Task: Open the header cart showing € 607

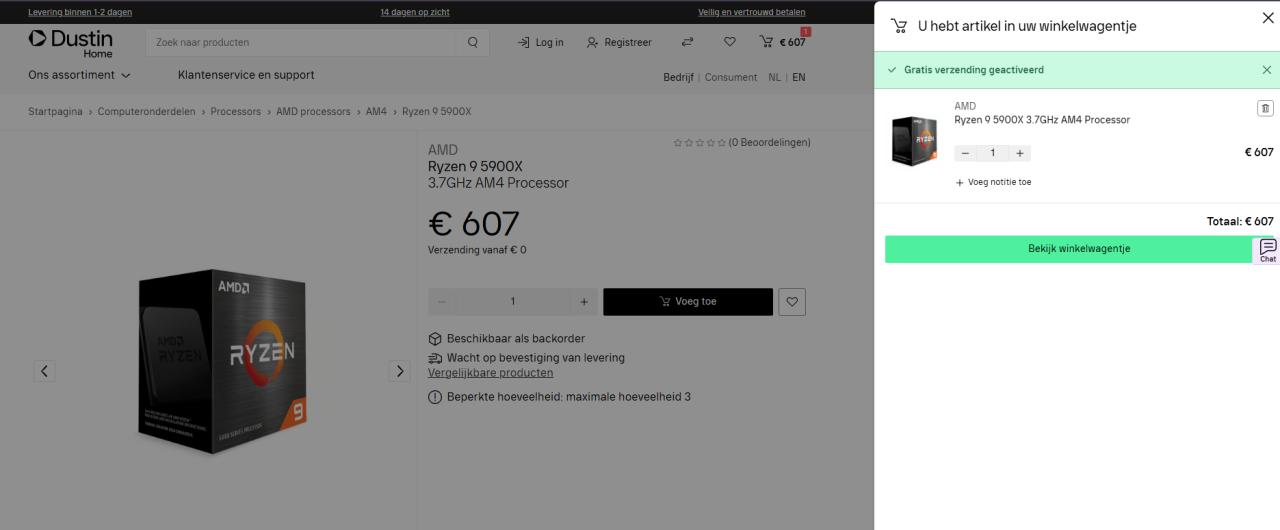Action: 783,42
